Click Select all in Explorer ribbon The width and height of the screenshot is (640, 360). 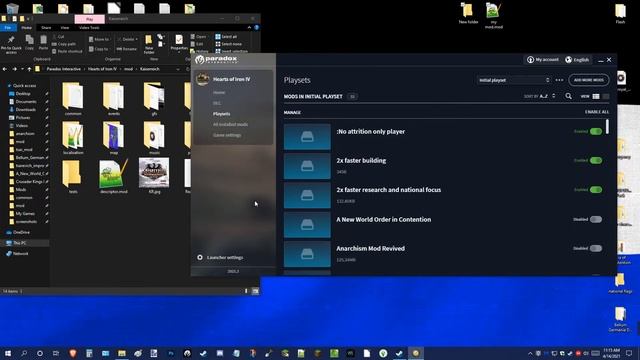click(x=227, y=37)
